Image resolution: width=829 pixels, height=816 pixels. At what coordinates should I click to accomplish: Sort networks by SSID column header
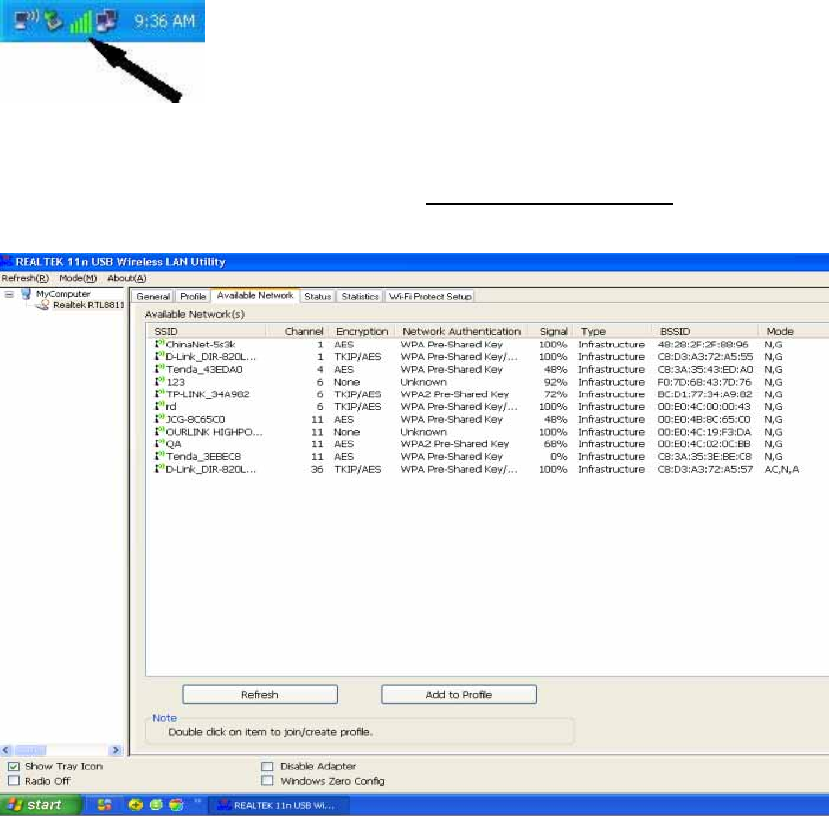207,331
